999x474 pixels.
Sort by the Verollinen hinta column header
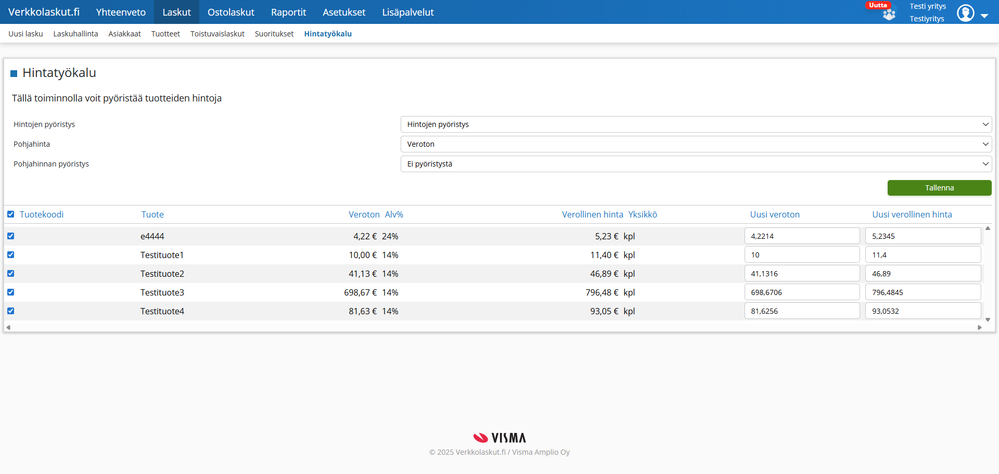point(592,214)
